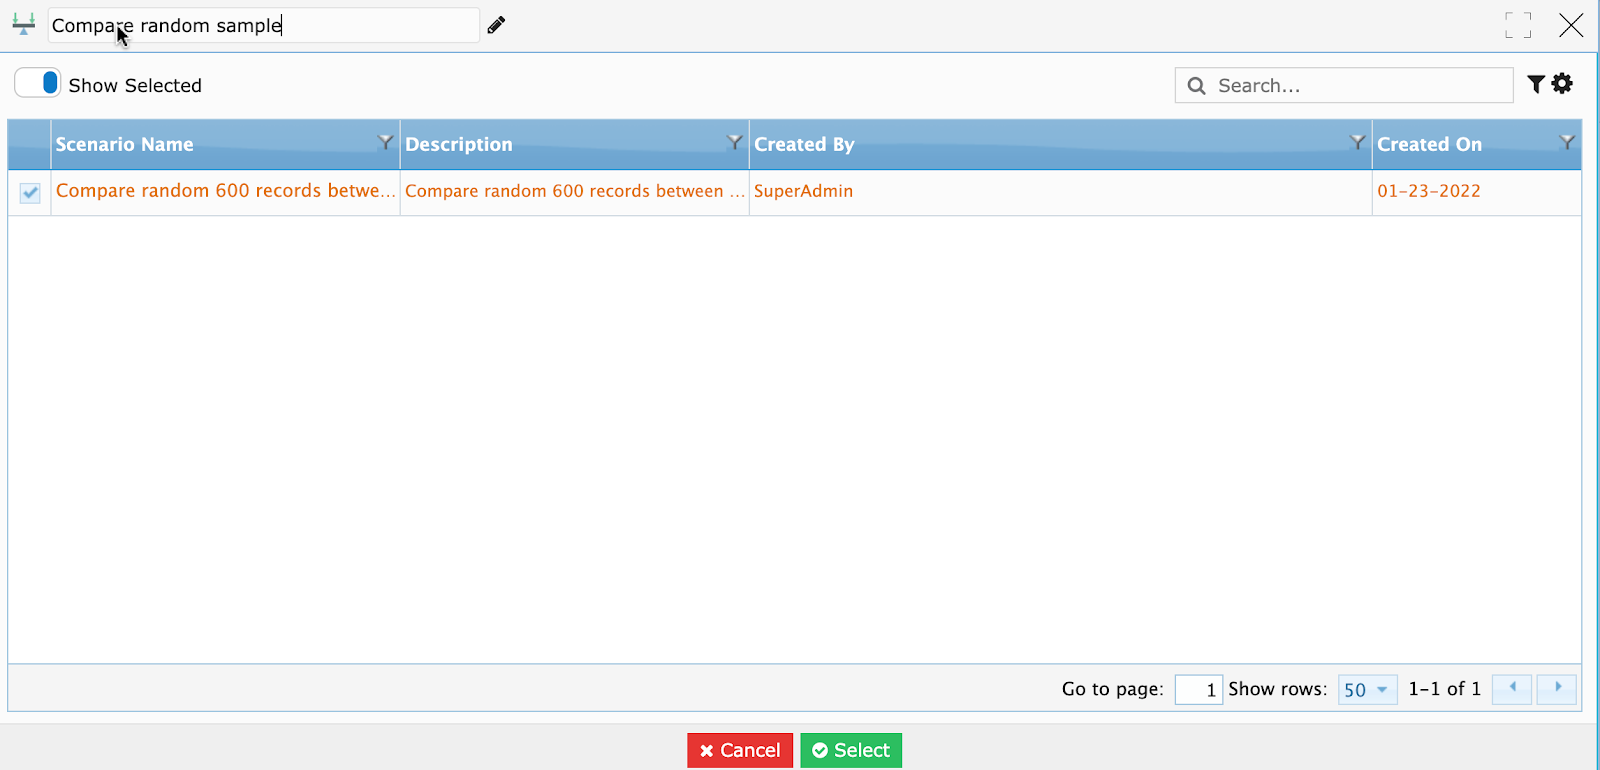
Task: Open the Show rows 50 dropdown
Action: click(1367, 689)
